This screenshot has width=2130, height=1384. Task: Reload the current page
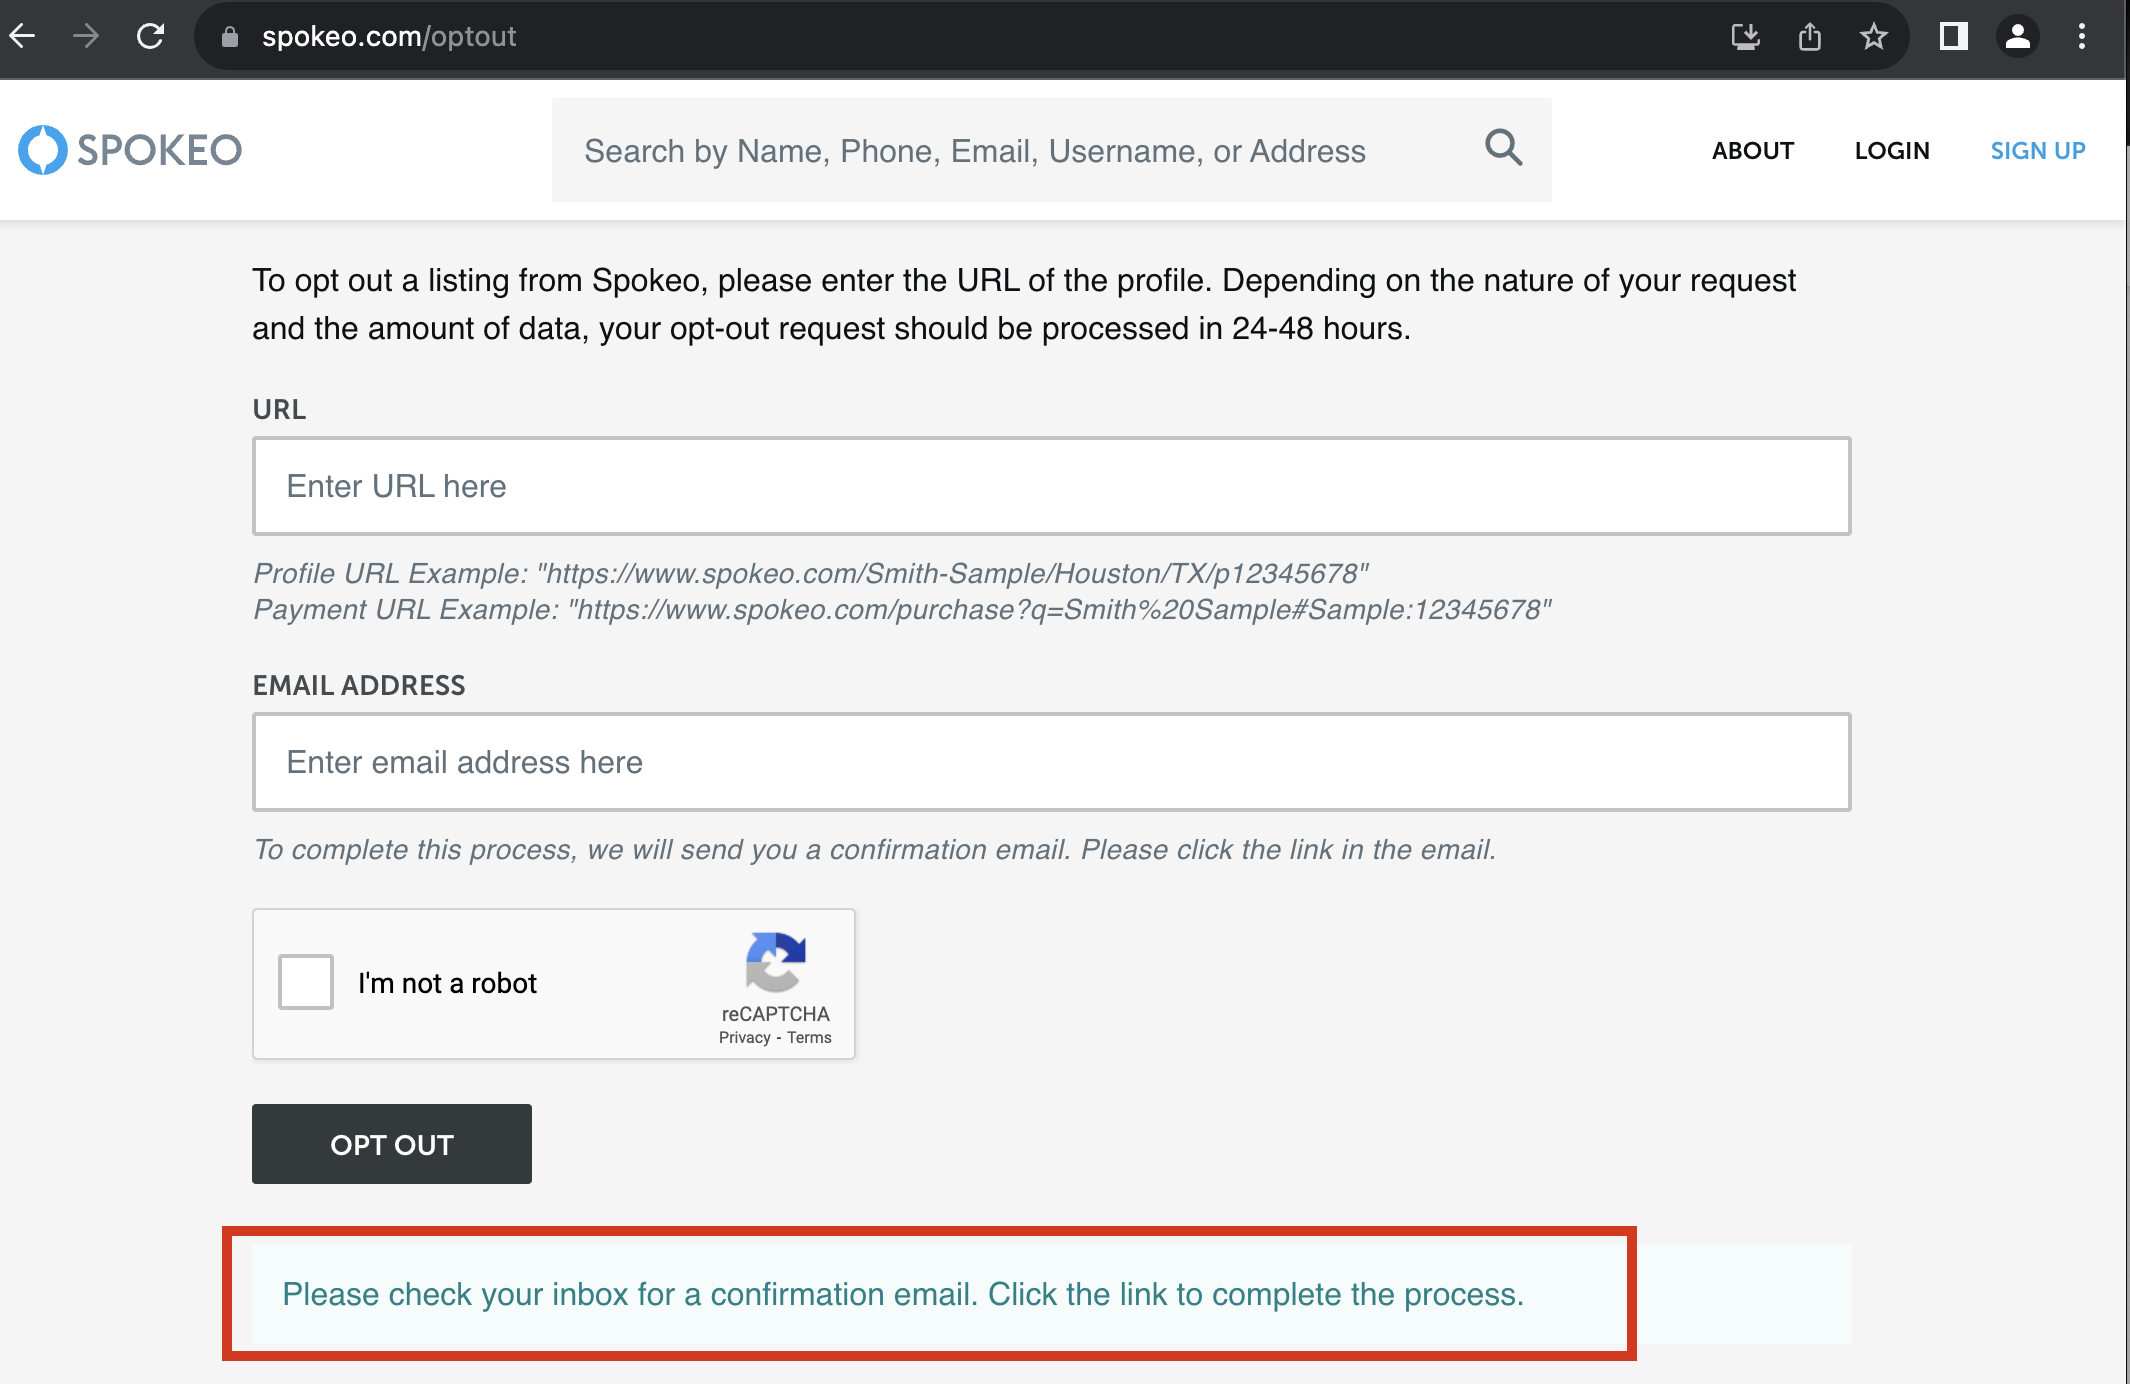(150, 36)
